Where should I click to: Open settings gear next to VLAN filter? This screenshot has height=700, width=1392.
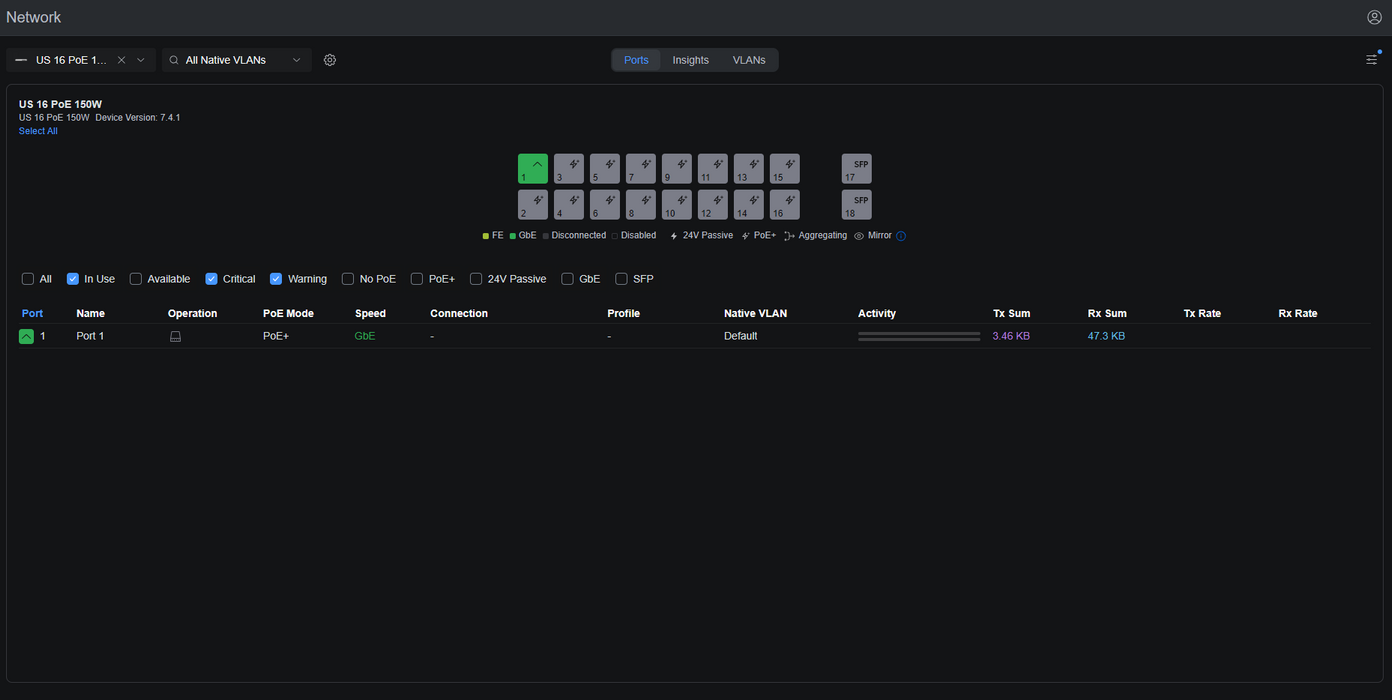330,60
